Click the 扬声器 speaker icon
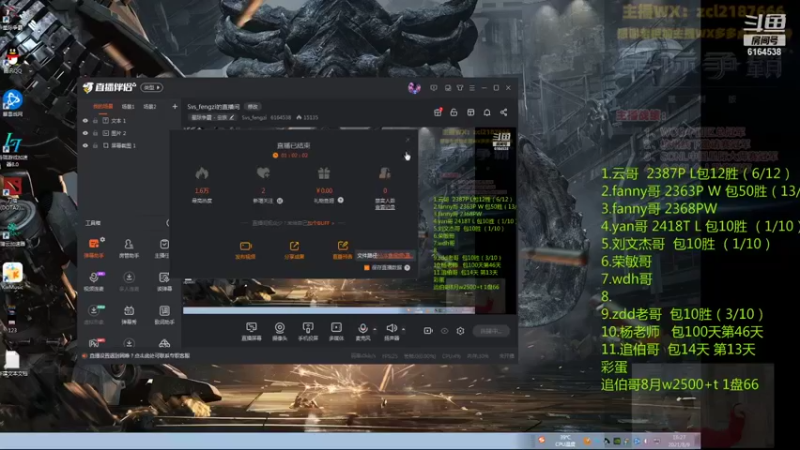Viewport: 800px width, 450px height. pos(391,329)
